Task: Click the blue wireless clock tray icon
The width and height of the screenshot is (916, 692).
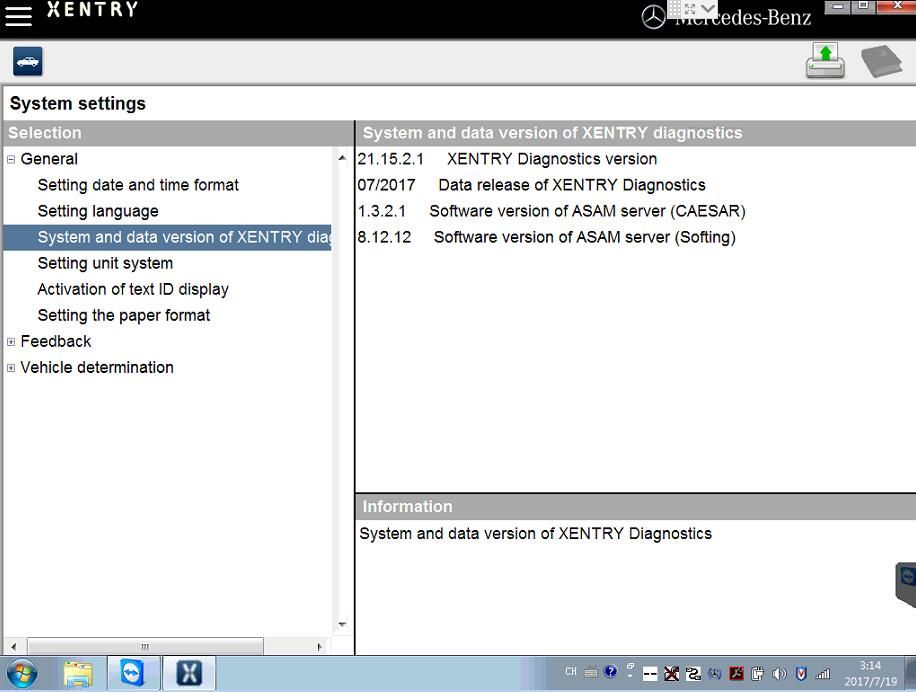Action: (714, 674)
